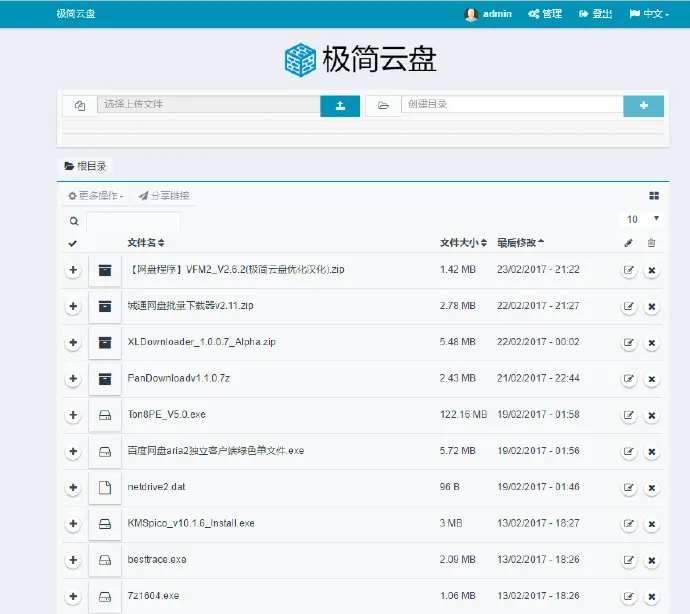Rename netdrive2.dat
This screenshot has width=690, height=614.
628,488
